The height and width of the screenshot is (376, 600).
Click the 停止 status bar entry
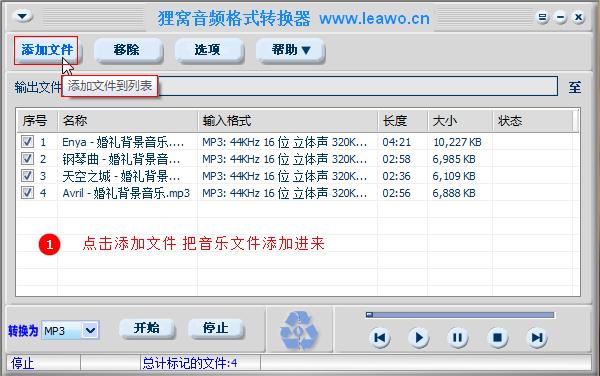(22, 363)
